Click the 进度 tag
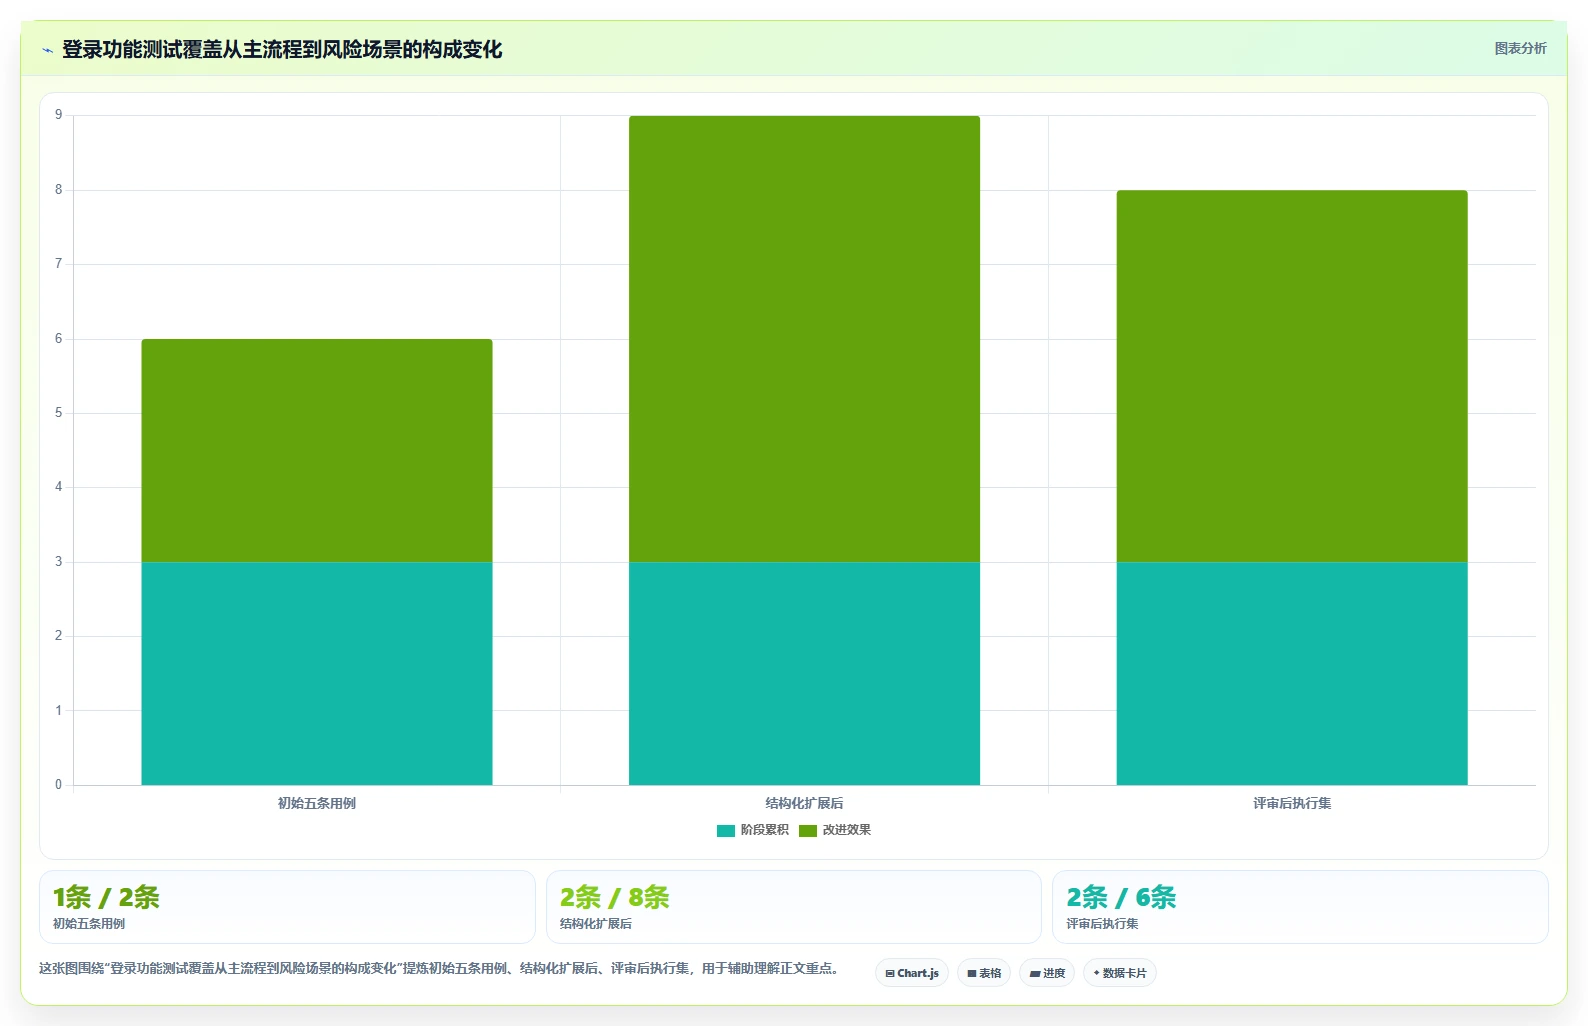This screenshot has height=1026, width=1588. pos(1047,973)
